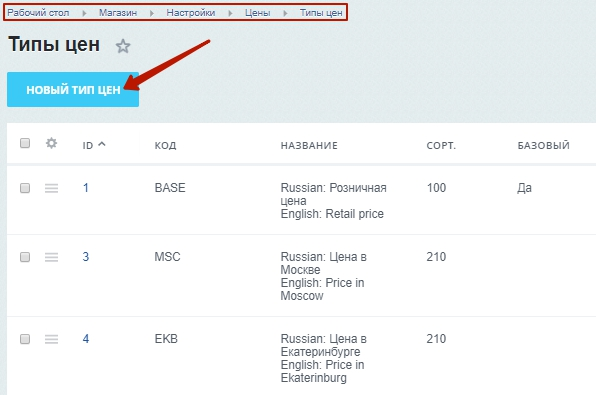The image size is (596, 395).
Task: Open price type with ID 3
Action: 86,257
